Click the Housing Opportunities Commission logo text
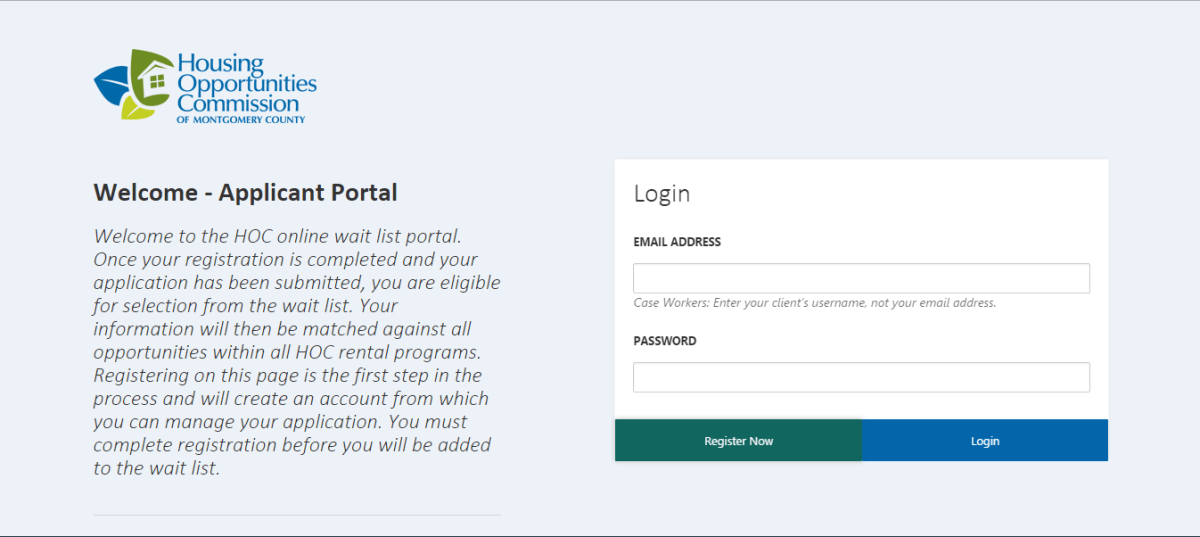The height and width of the screenshot is (537, 1200). [x=245, y=85]
